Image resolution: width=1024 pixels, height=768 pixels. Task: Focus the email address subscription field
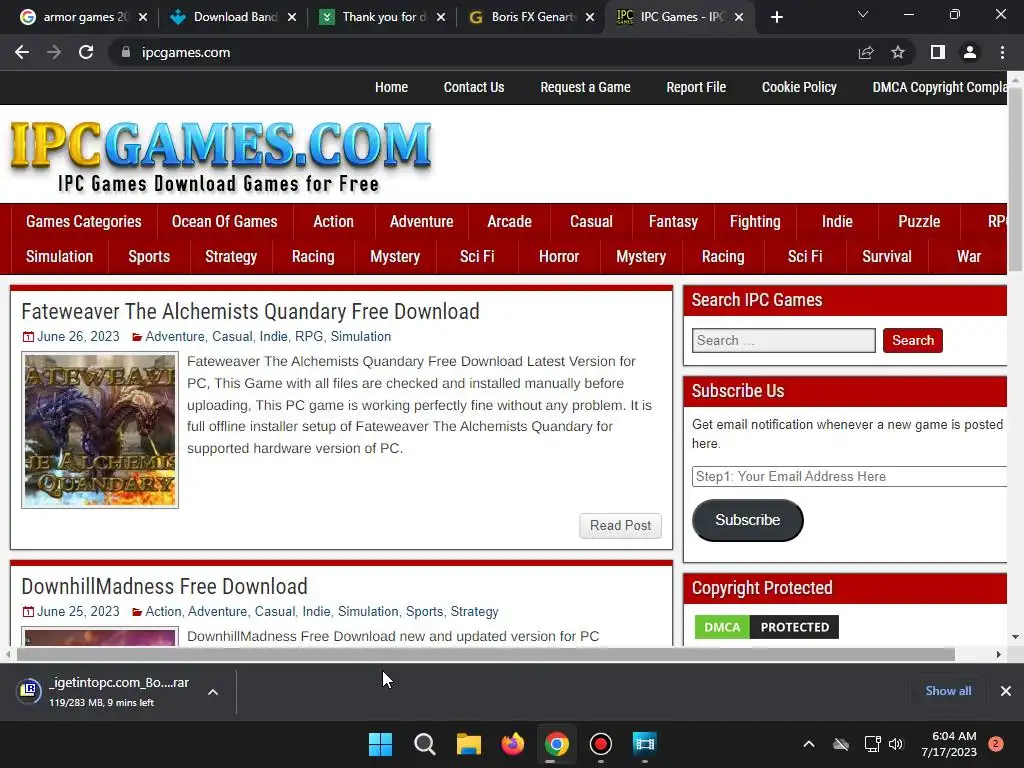[850, 476]
